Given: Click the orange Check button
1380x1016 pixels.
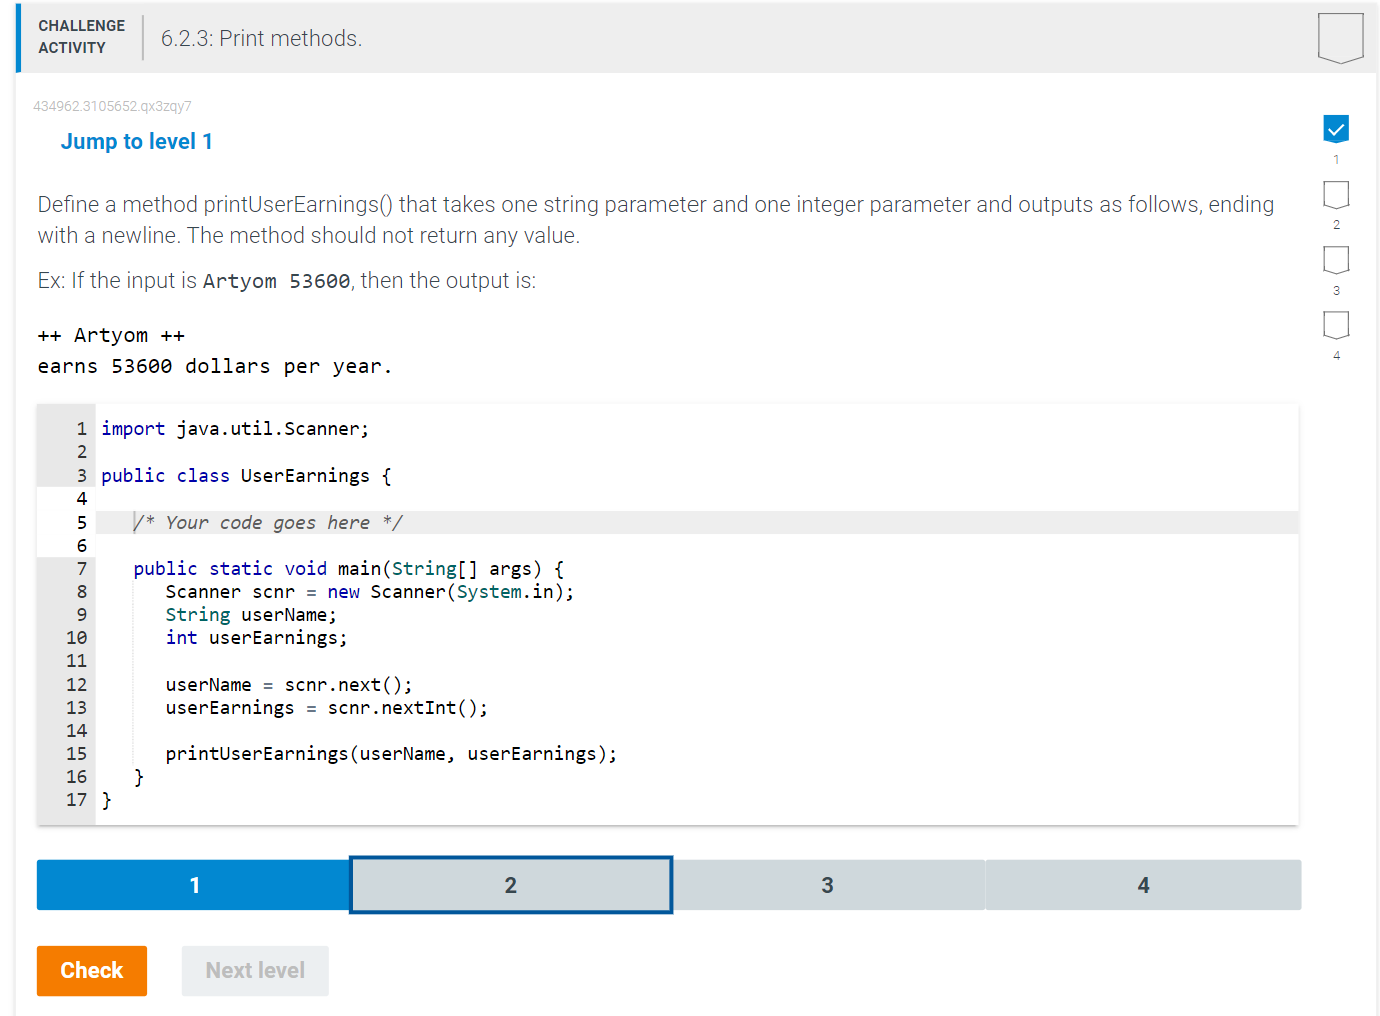Looking at the screenshot, I should pos(92,971).
